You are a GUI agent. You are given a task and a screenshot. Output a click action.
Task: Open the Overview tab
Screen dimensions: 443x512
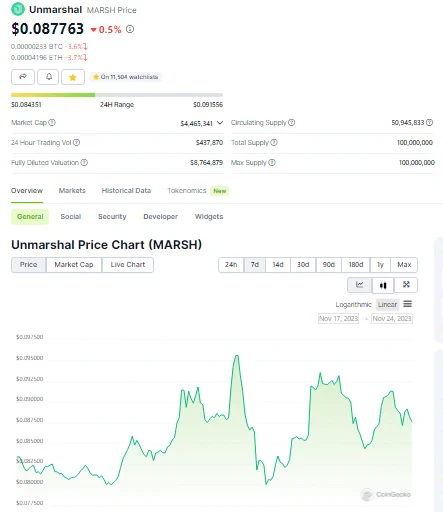(x=27, y=191)
